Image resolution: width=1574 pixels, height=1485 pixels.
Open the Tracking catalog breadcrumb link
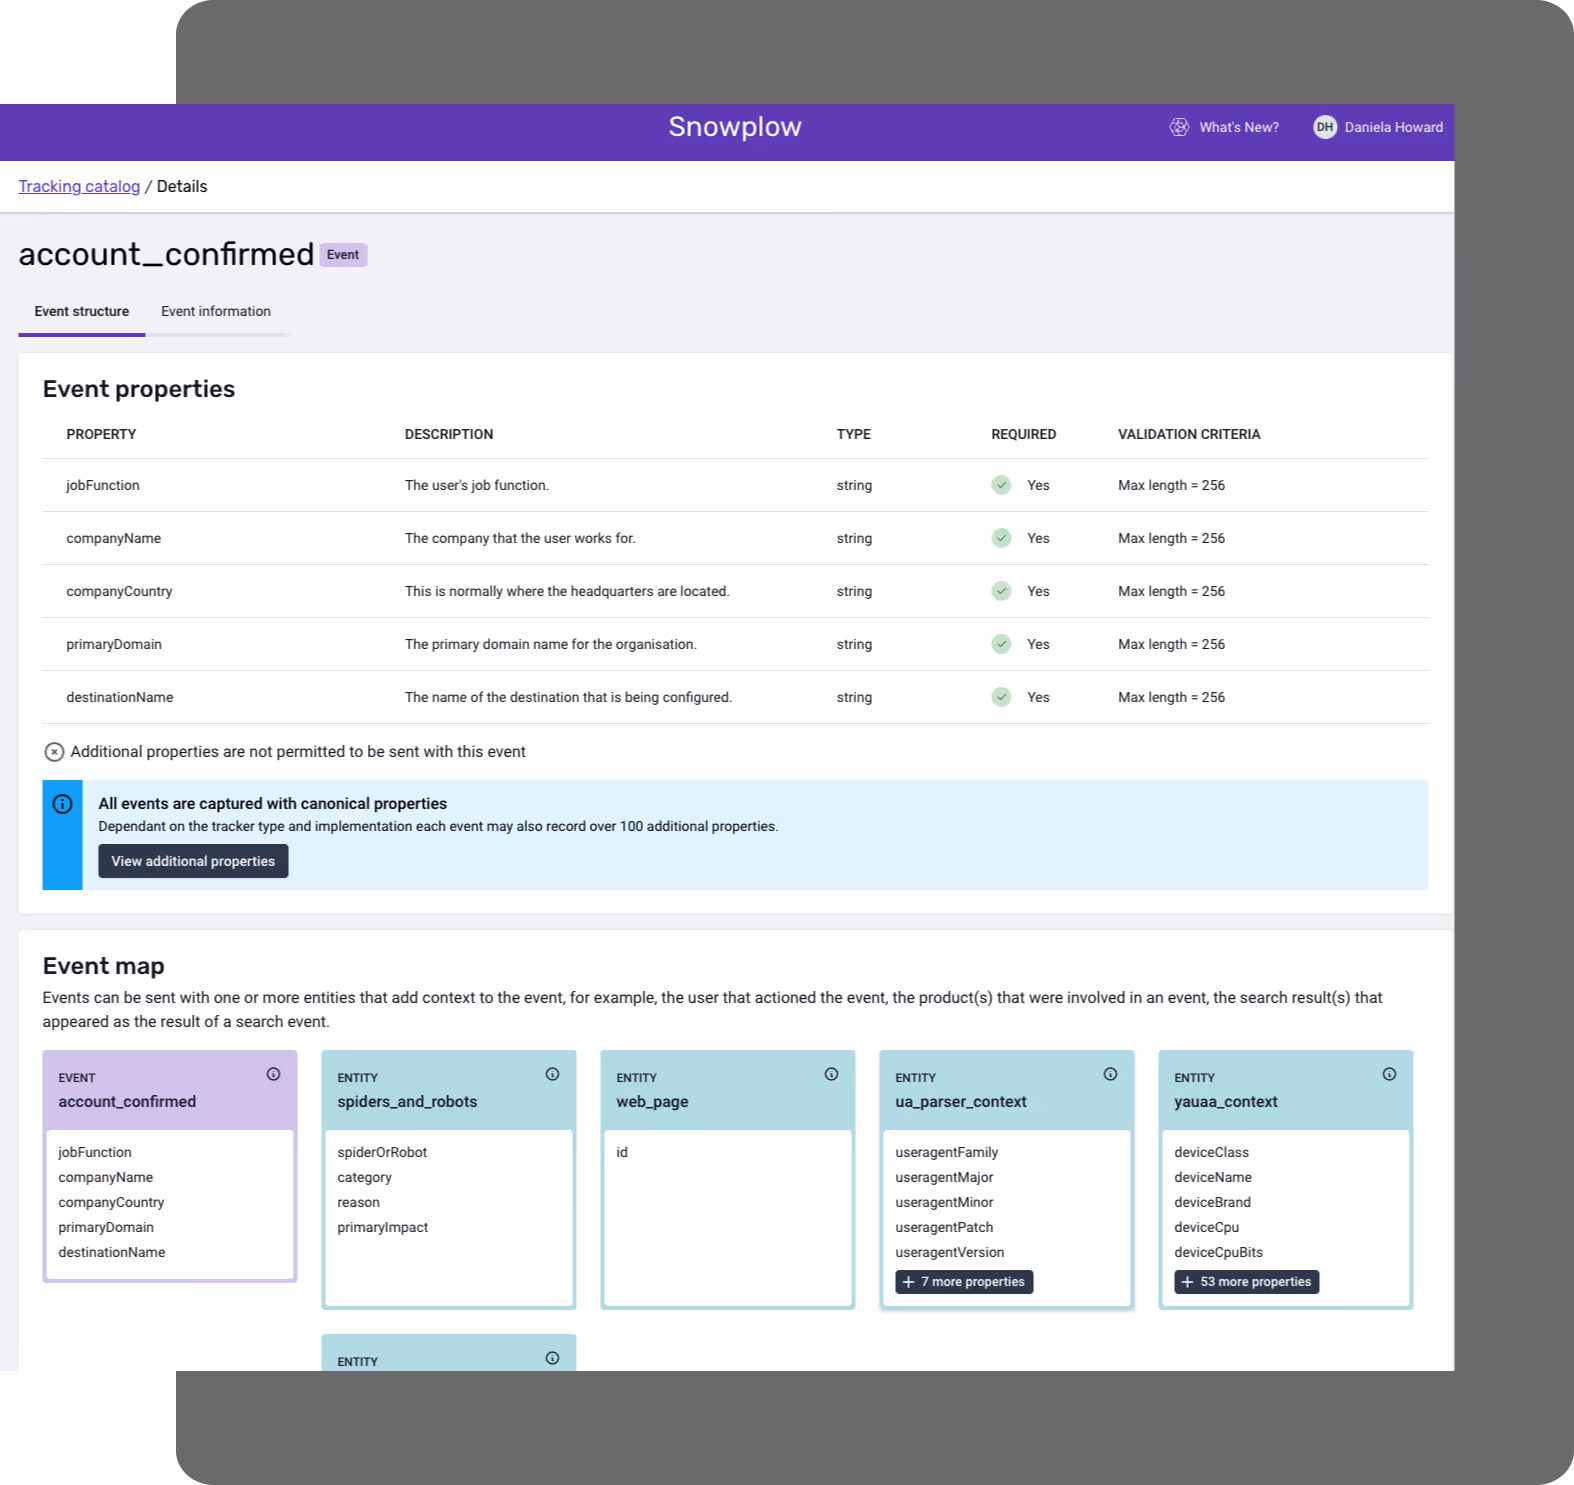[x=79, y=186]
